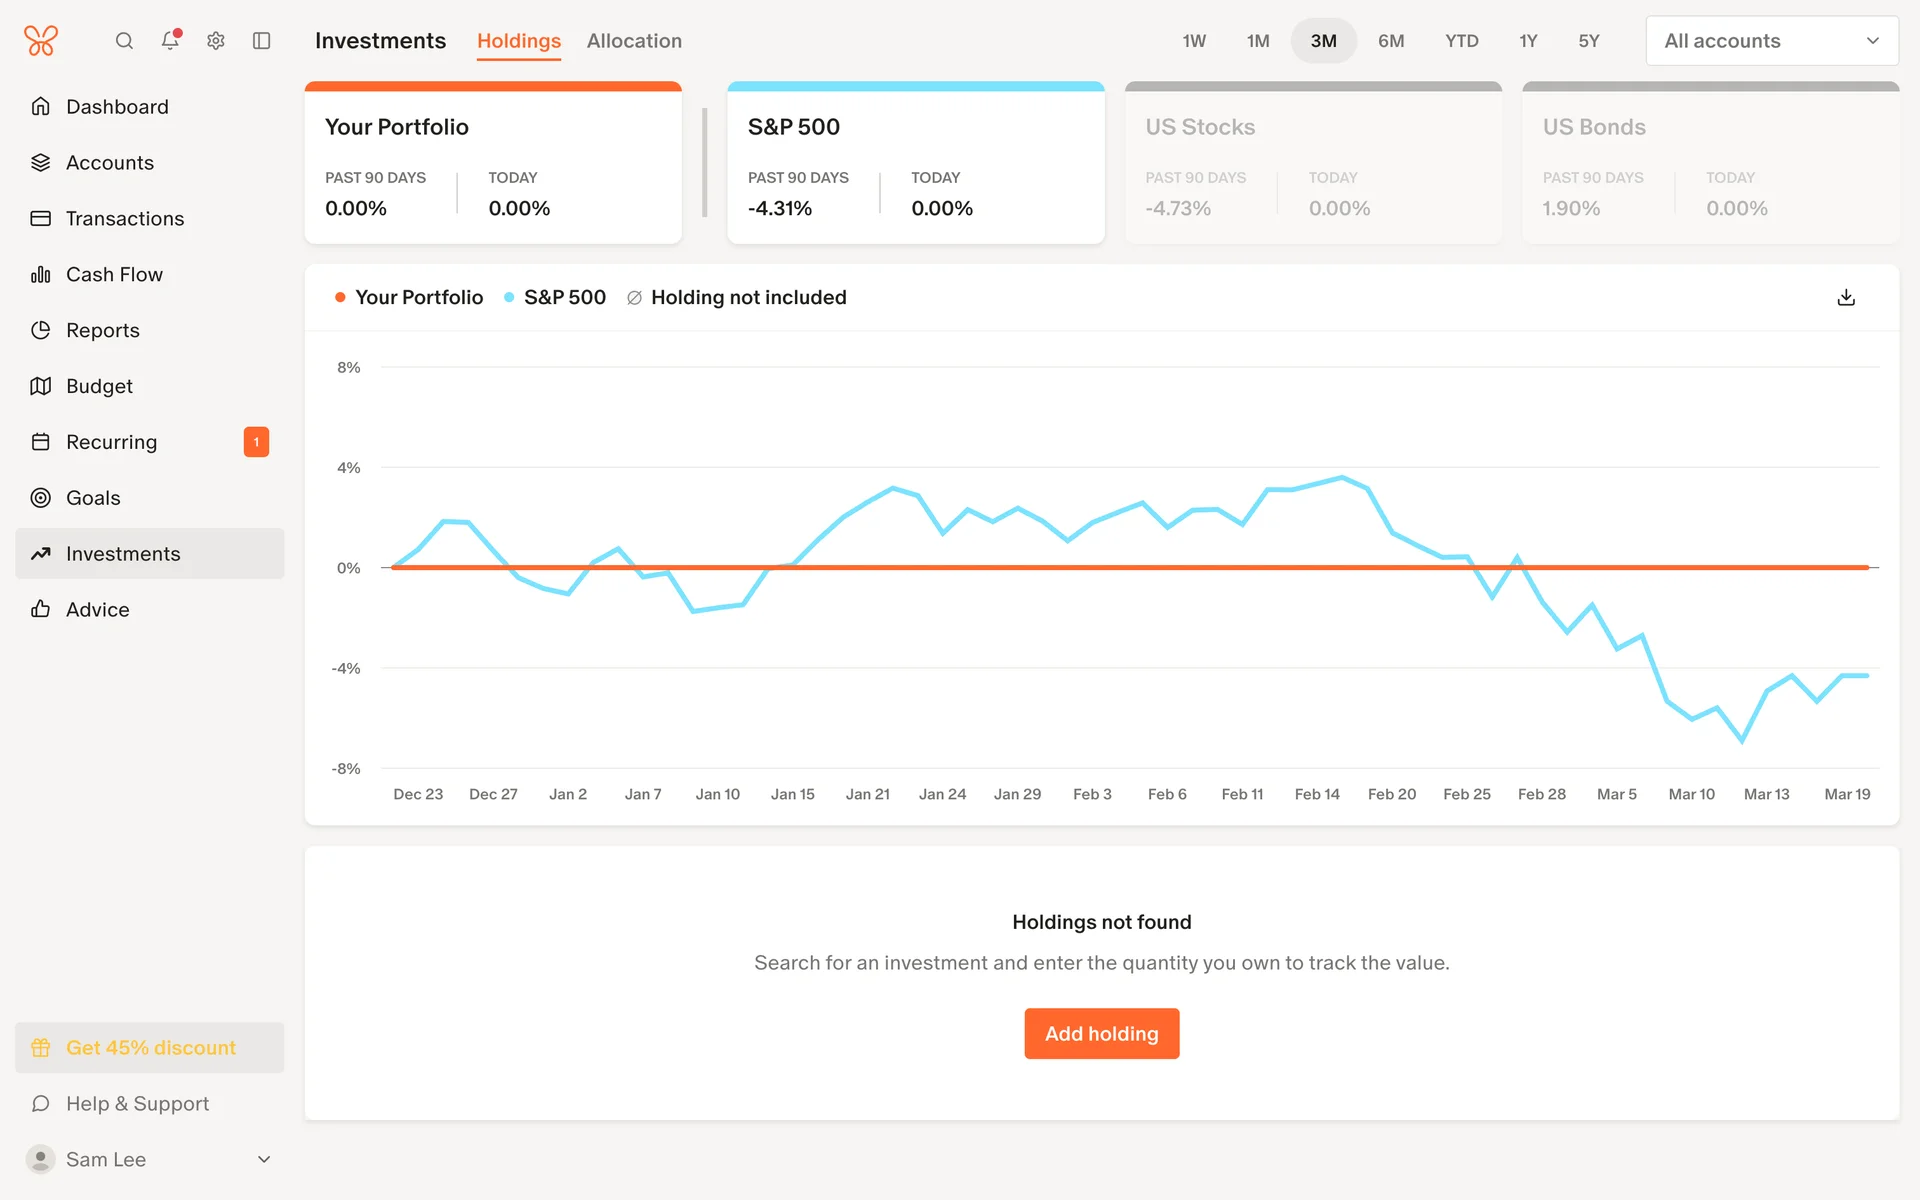Open the All accounts dropdown
The height and width of the screenshot is (1200, 1920).
[x=1771, y=41]
